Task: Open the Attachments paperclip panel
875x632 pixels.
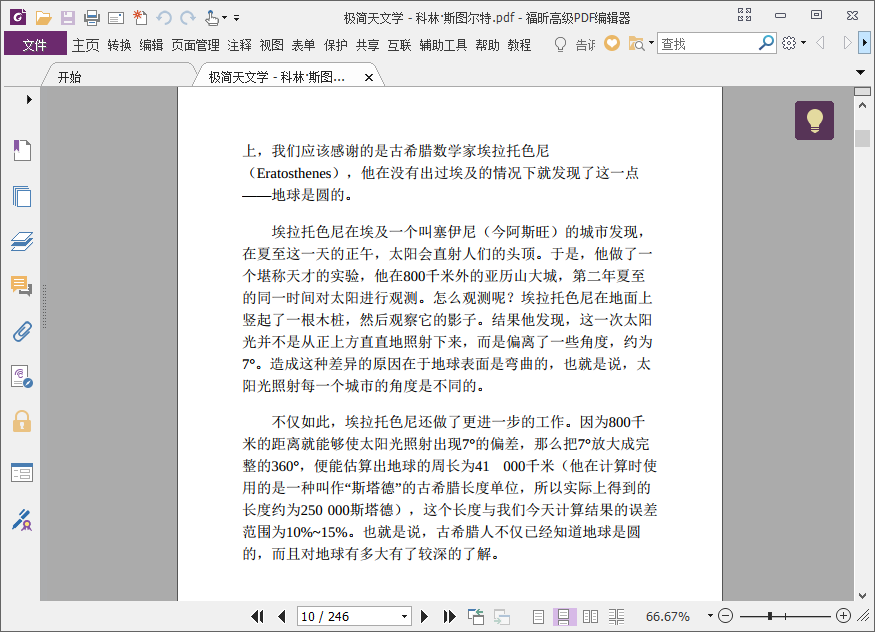Action: (x=22, y=331)
